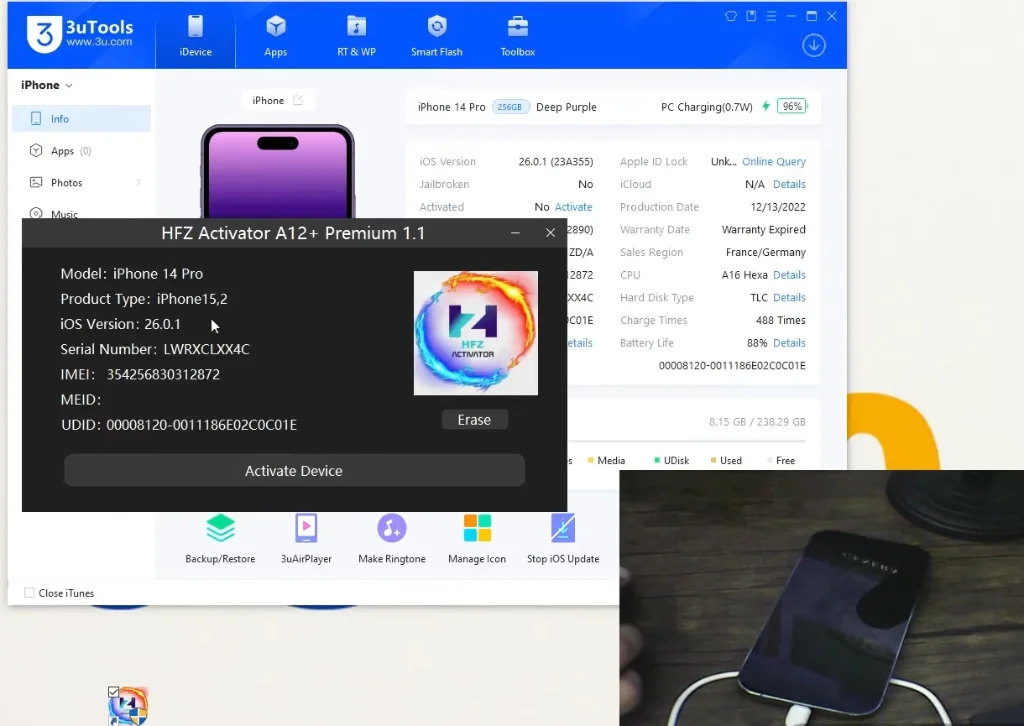Click the Media storage legend swatch
This screenshot has height=726, width=1024.
[590, 460]
